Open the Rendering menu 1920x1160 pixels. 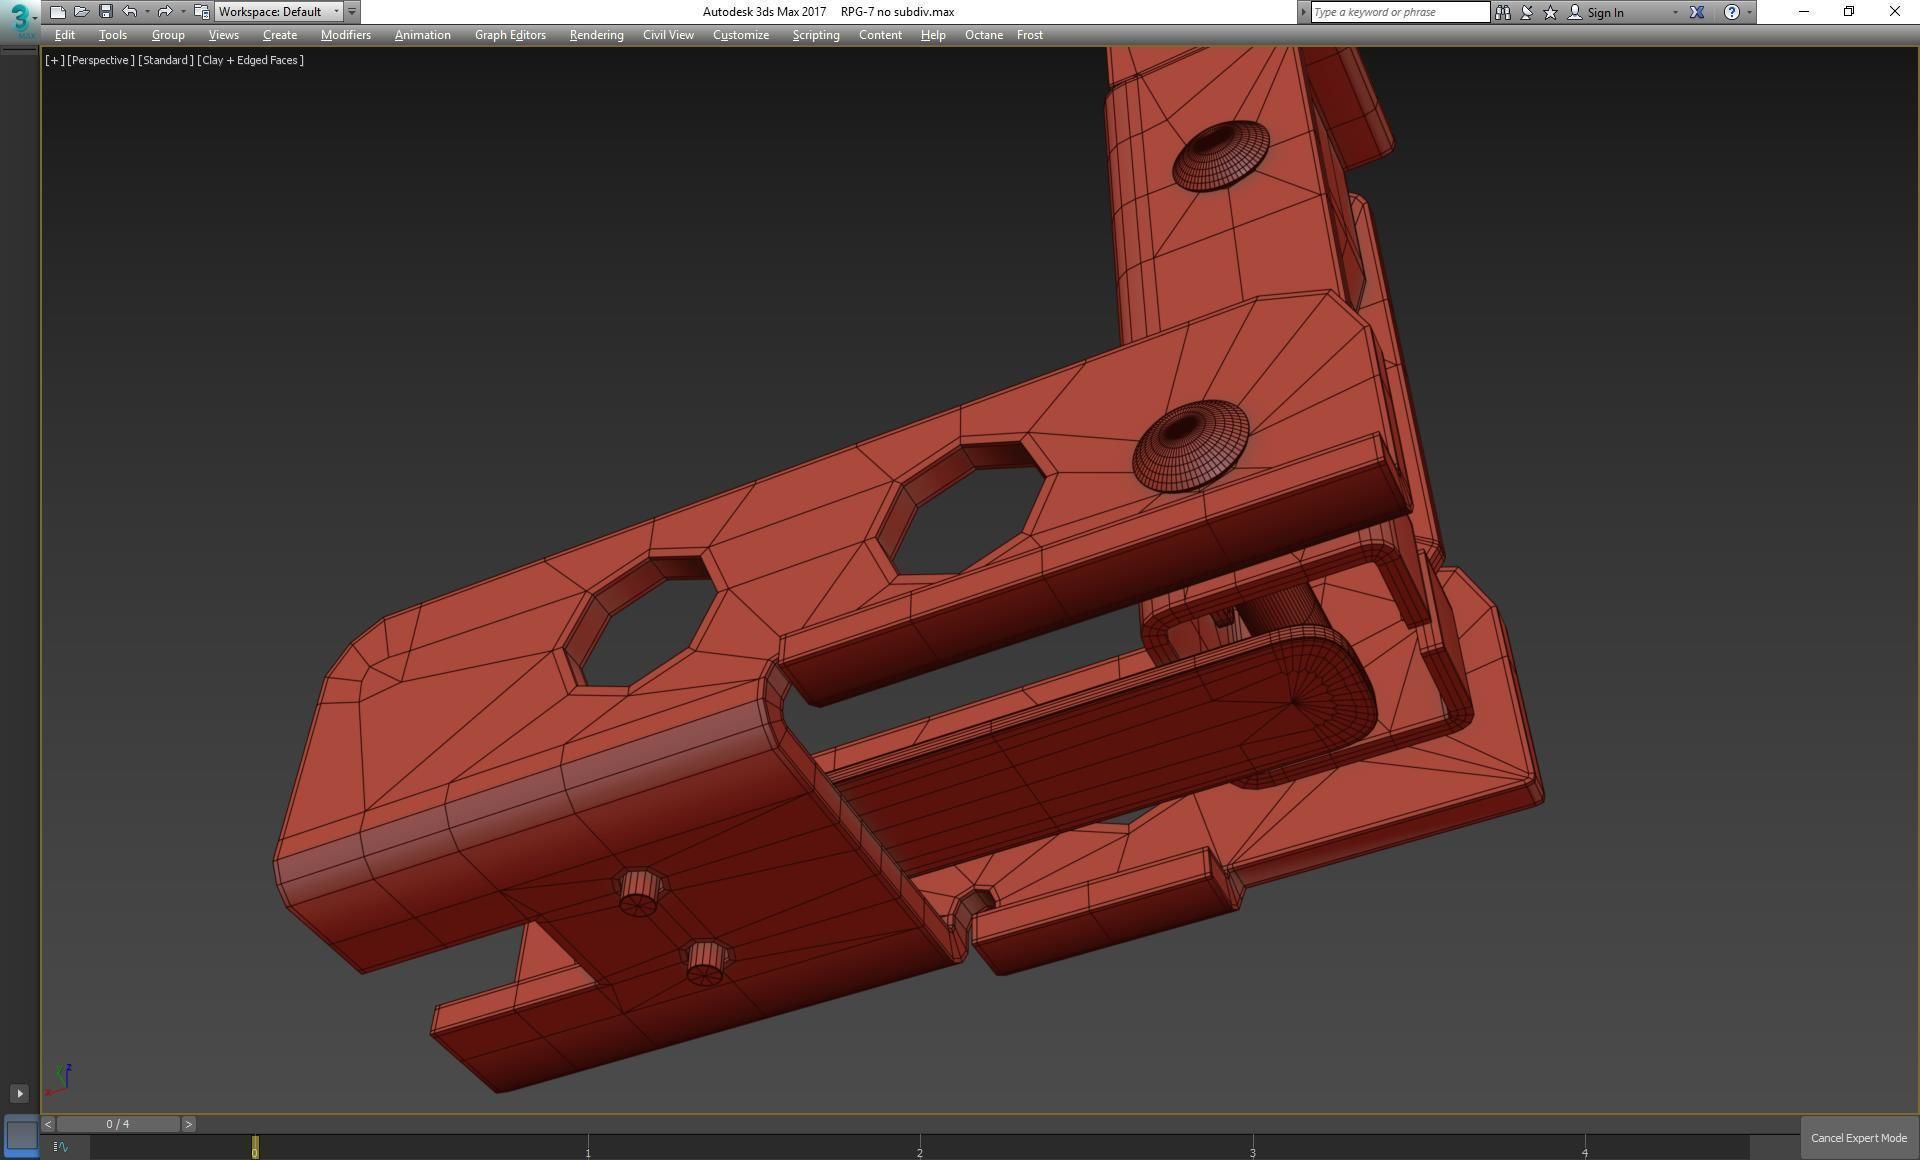pos(596,35)
